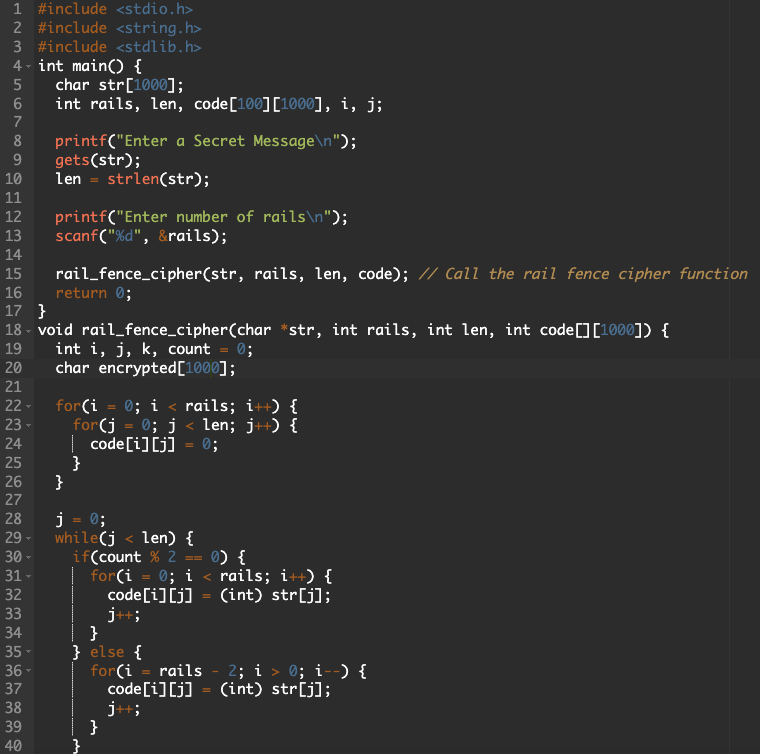Collapse the main function fold arrow at line 4
This screenshot has height=754, width=760.
28,66
